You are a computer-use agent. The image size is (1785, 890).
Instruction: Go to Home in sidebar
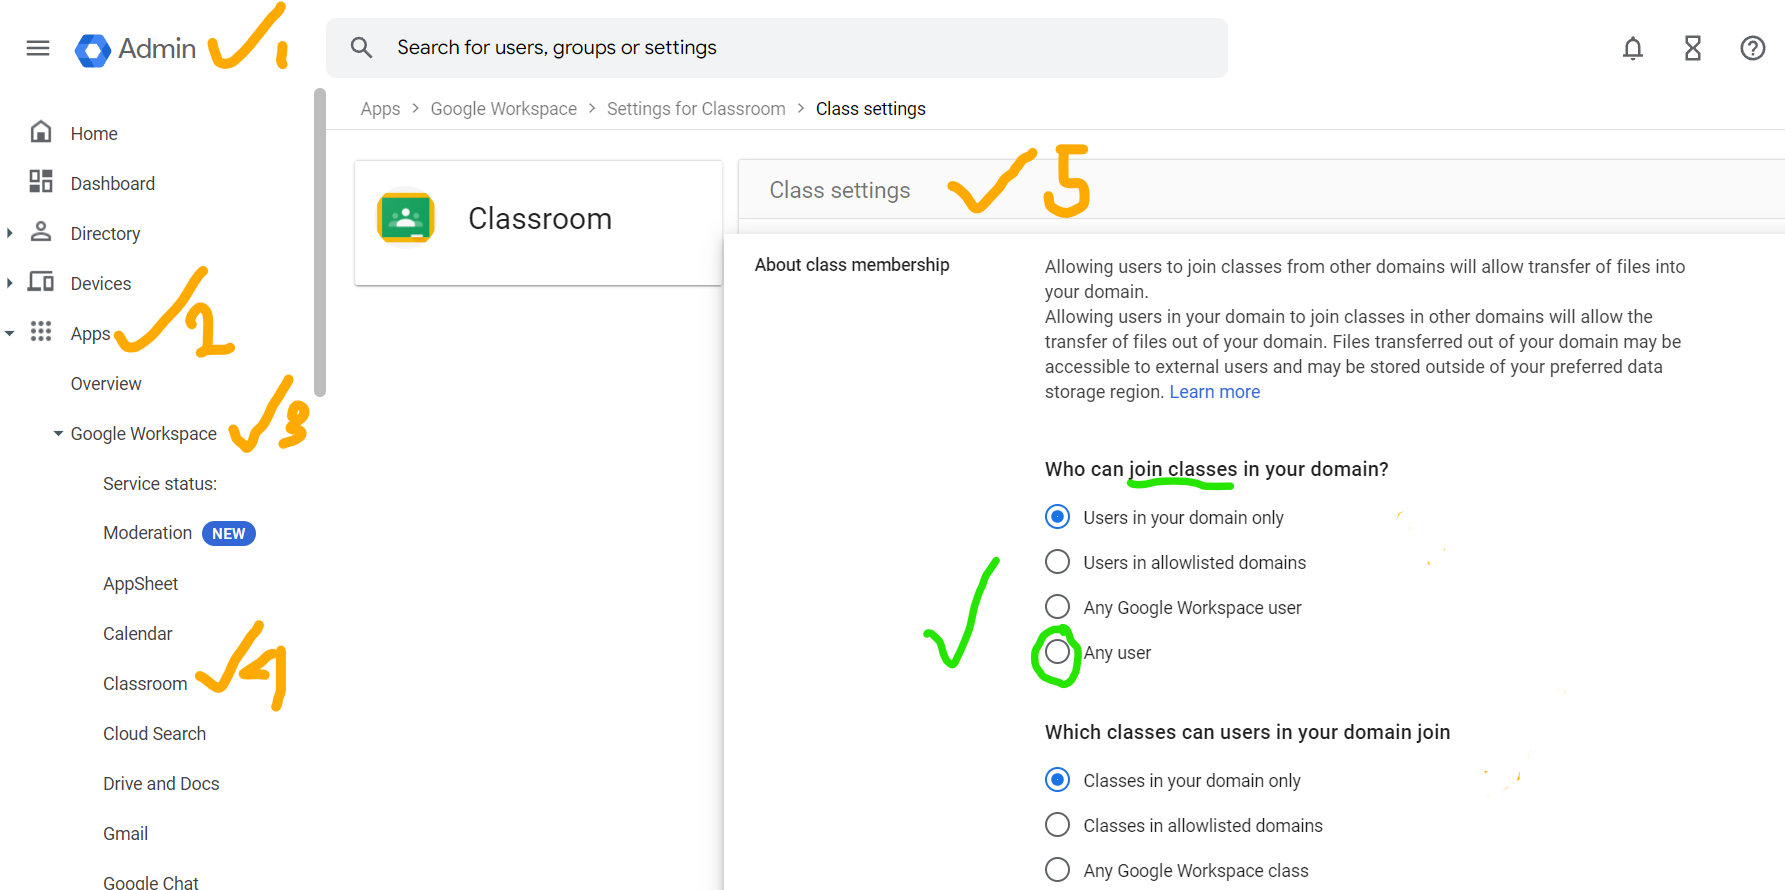tap(94, 134)
